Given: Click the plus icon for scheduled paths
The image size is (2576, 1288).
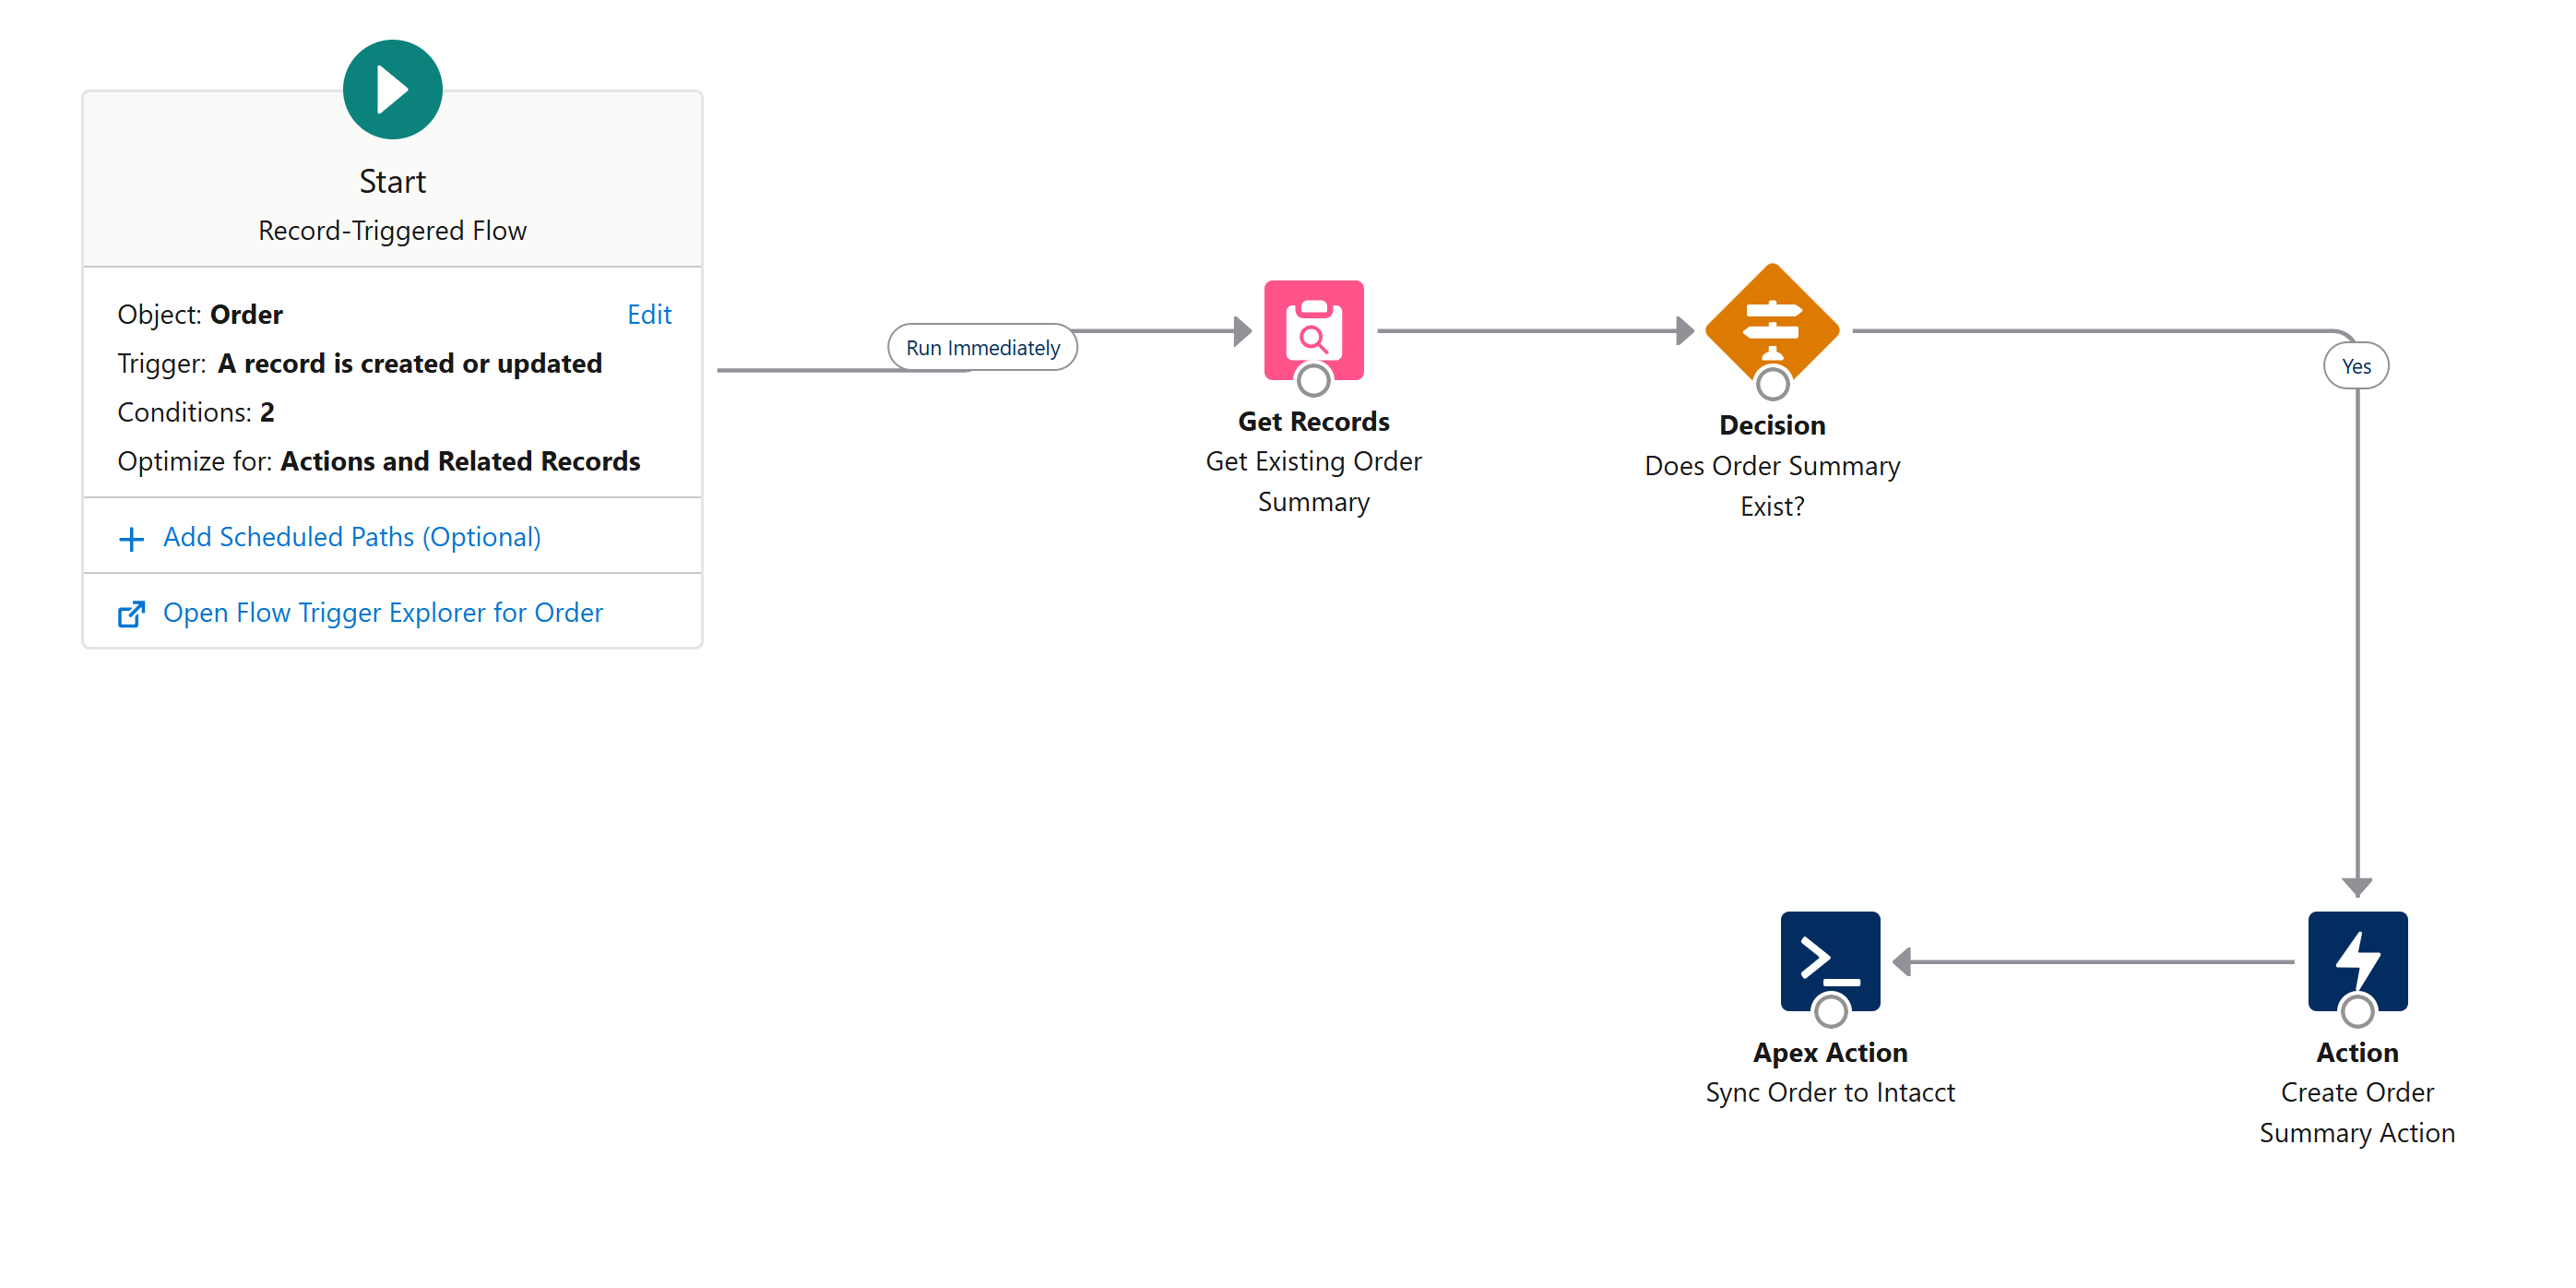Looking at the screenshot, I should tap(131, 539).
